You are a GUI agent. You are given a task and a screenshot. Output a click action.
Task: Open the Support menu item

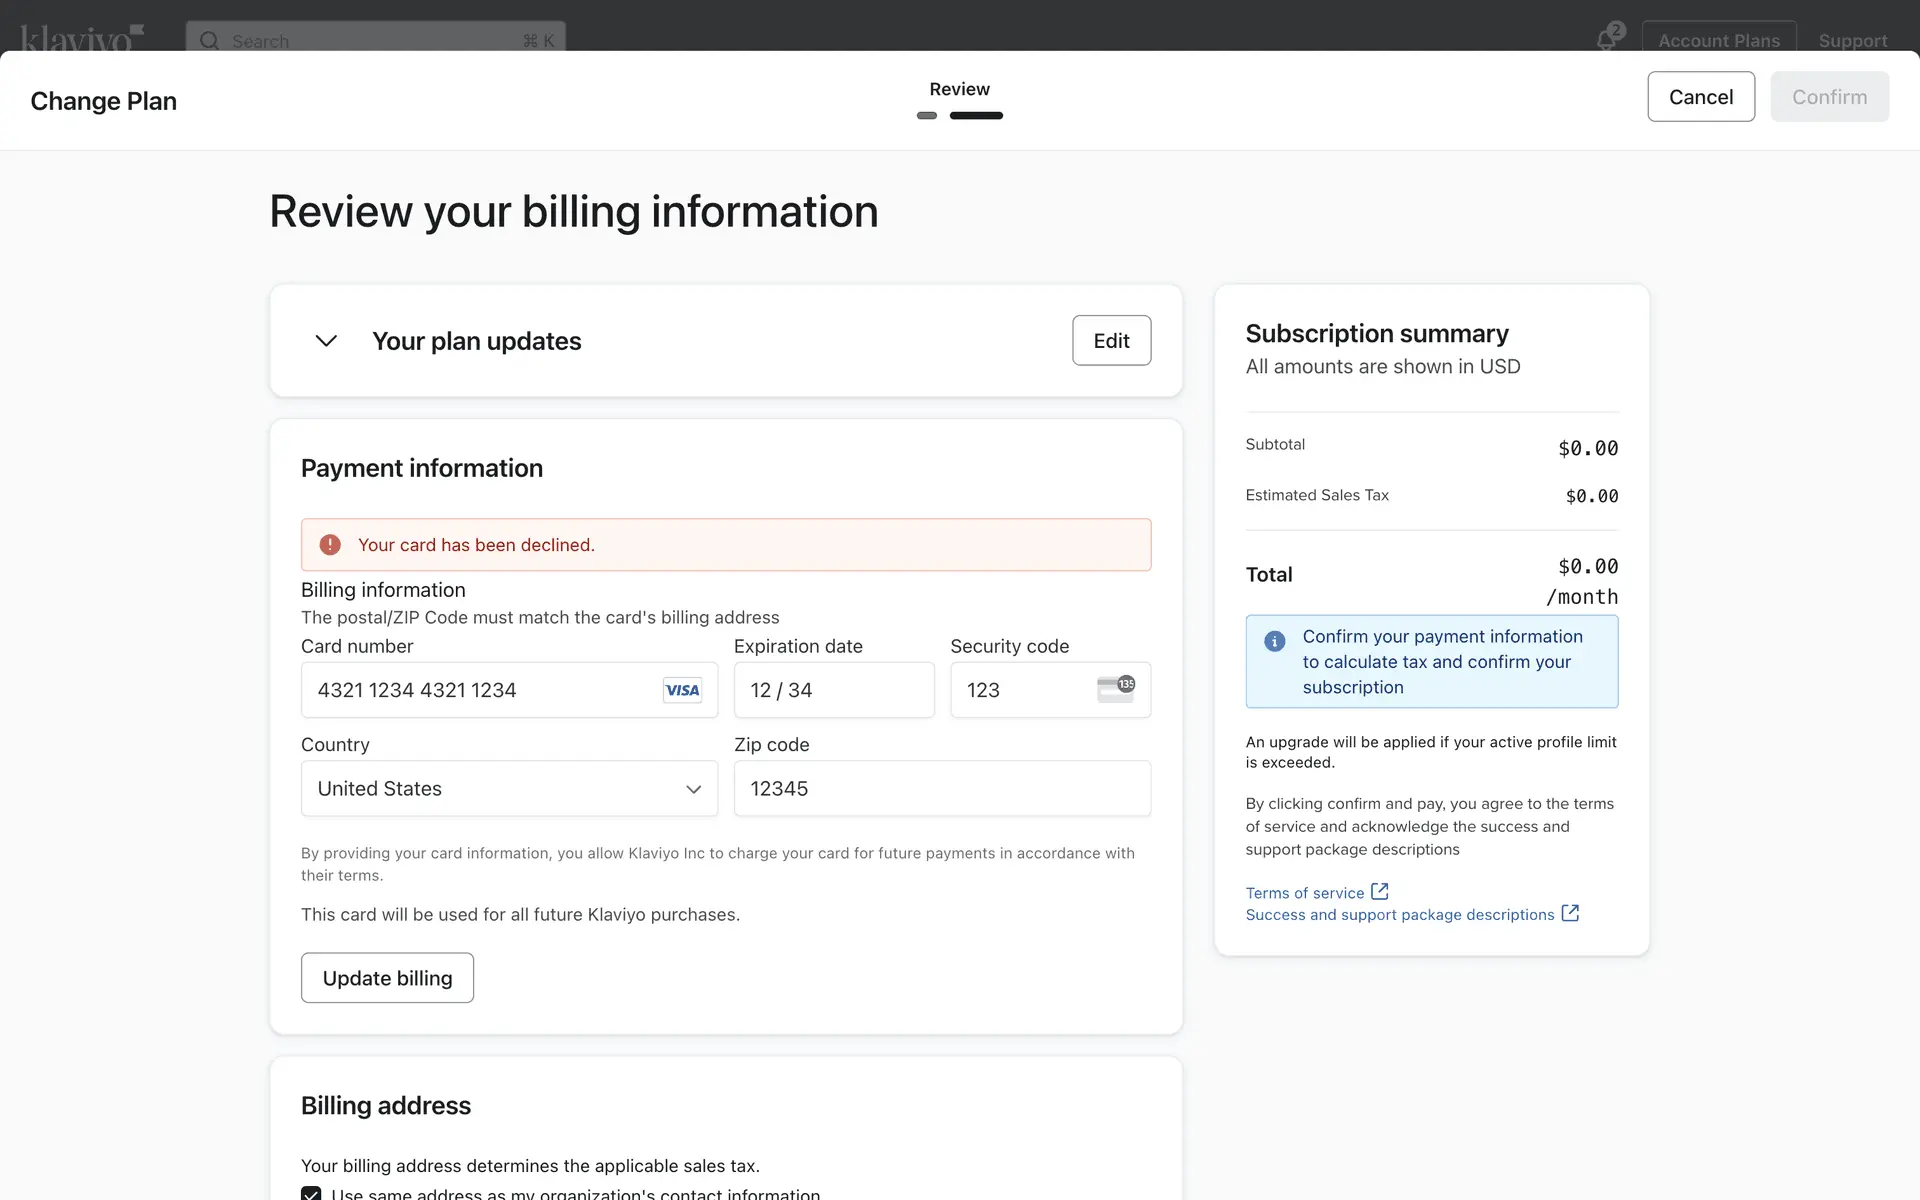point(1852,40)
